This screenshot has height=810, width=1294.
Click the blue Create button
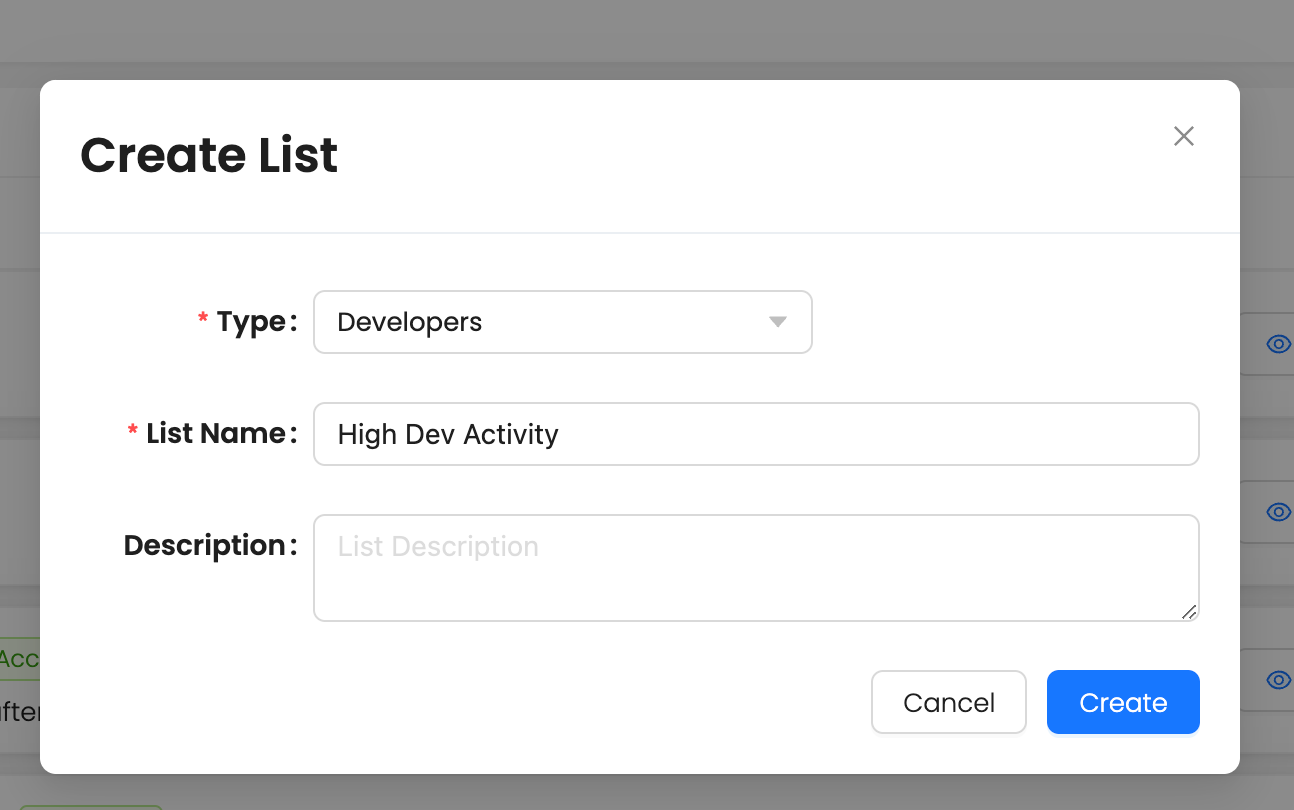[x=1123, y=702]
